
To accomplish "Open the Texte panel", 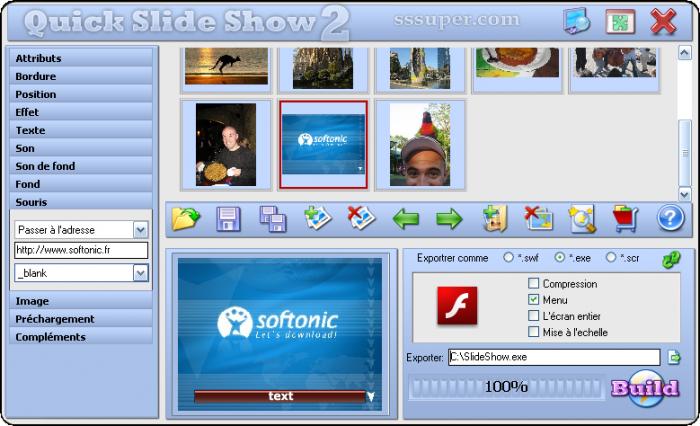I will tap(81, 130).
